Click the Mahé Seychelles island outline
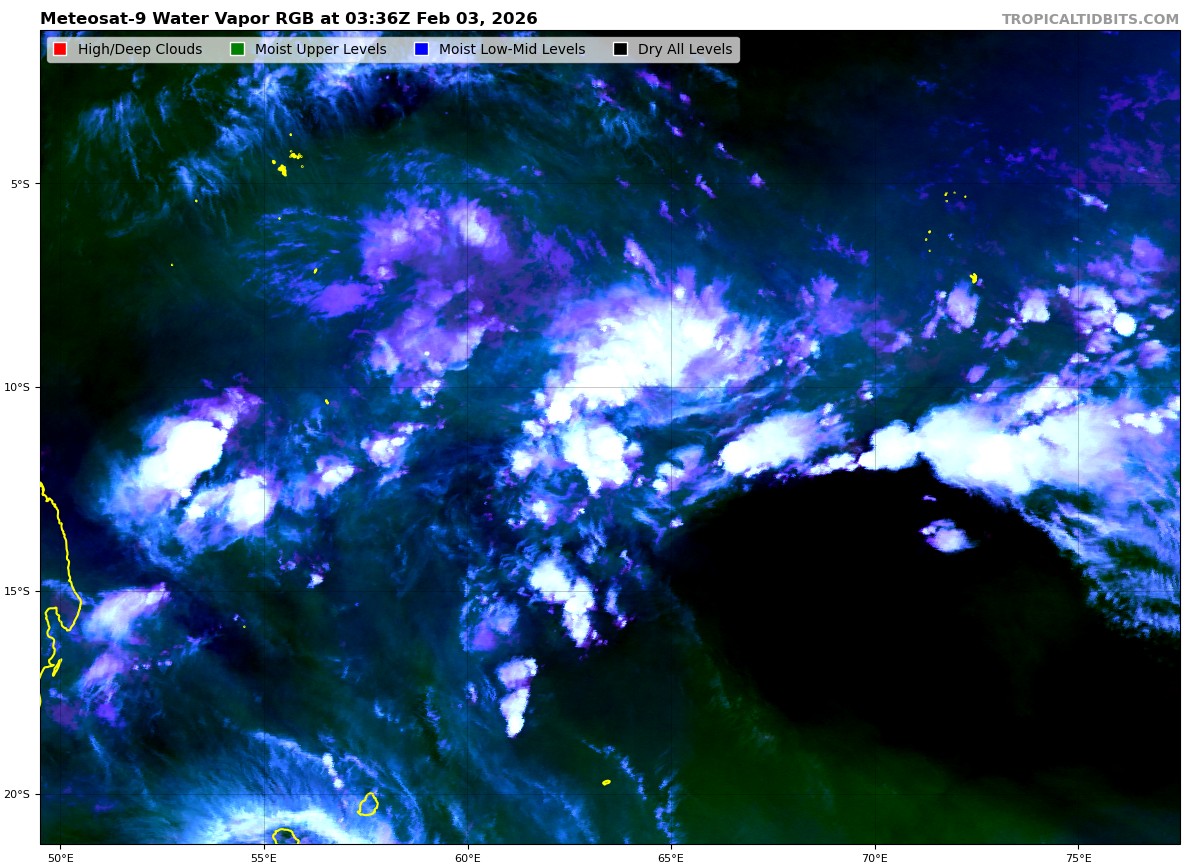Screen dimensions: 1200x867 [x=282, y=169]
